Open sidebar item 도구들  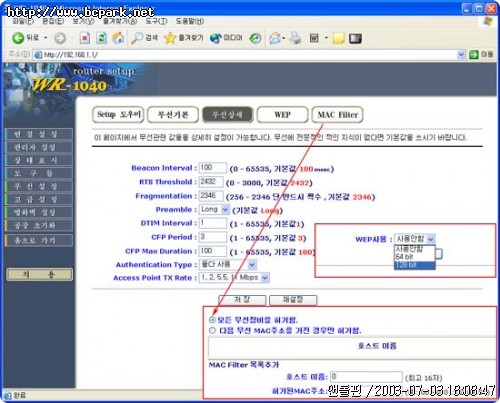click(x=39, y=173)
